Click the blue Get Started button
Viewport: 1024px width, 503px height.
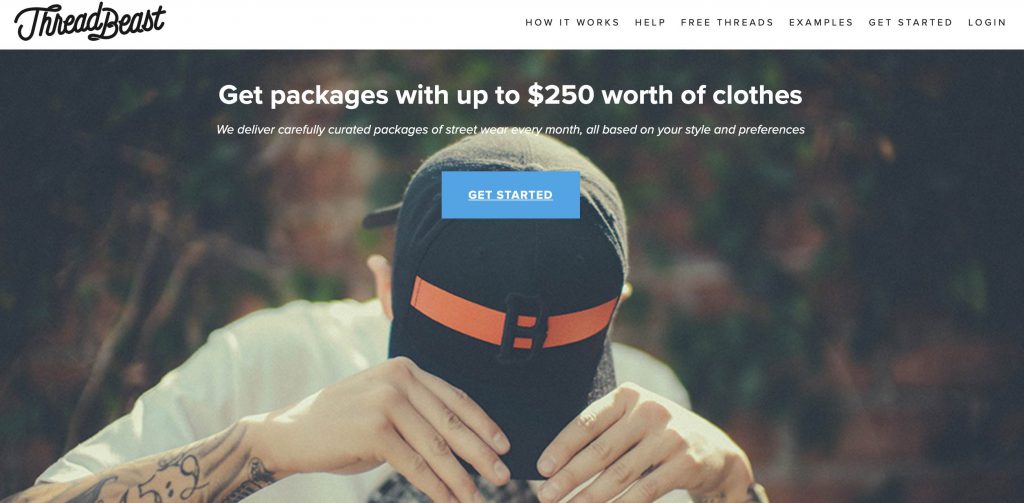coord(511,195)
